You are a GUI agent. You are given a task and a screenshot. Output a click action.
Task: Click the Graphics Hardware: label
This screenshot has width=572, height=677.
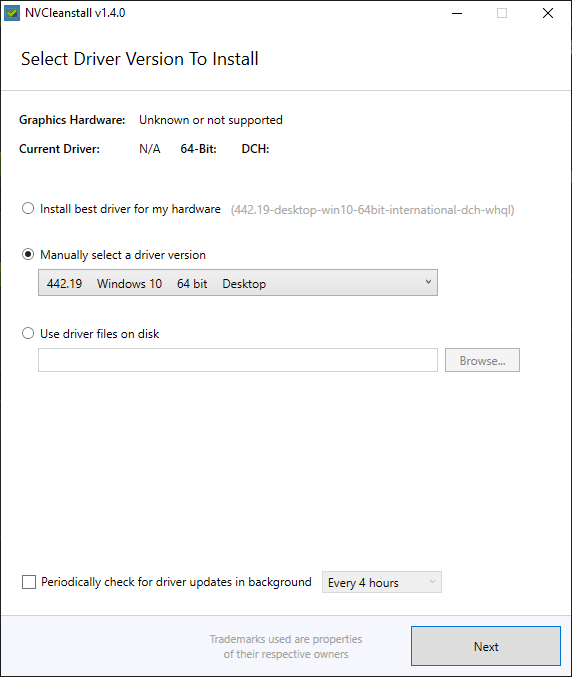[x=72, y=120]
